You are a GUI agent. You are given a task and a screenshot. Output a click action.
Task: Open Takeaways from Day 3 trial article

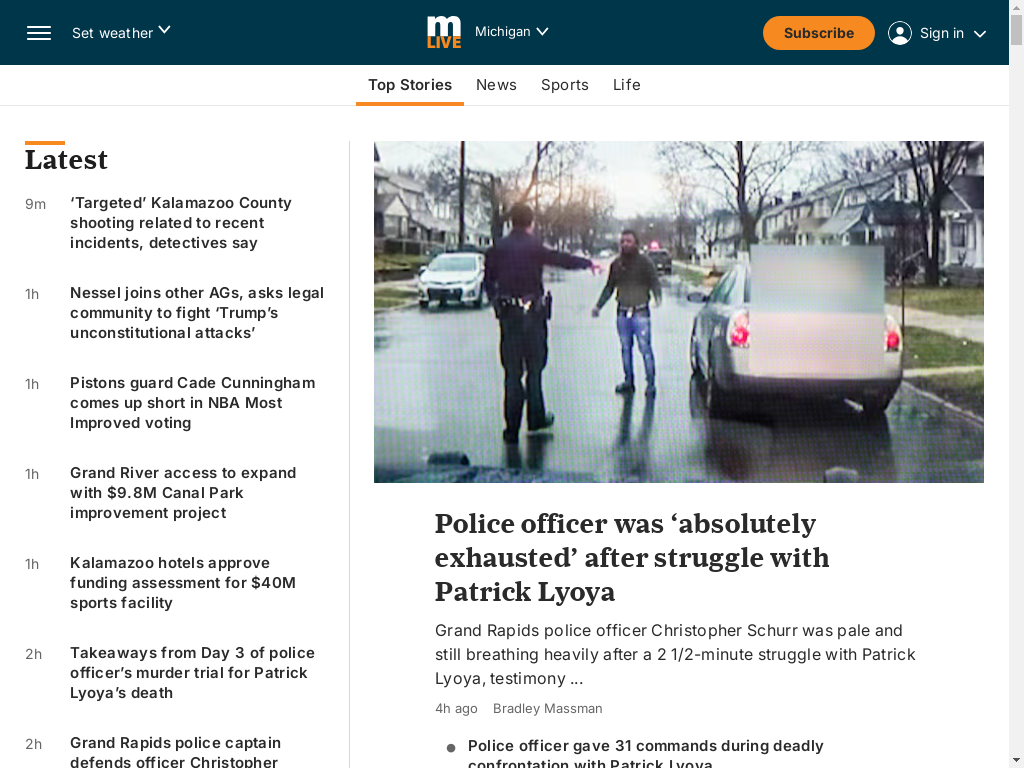pyautogui.click(x=192, y=673)
